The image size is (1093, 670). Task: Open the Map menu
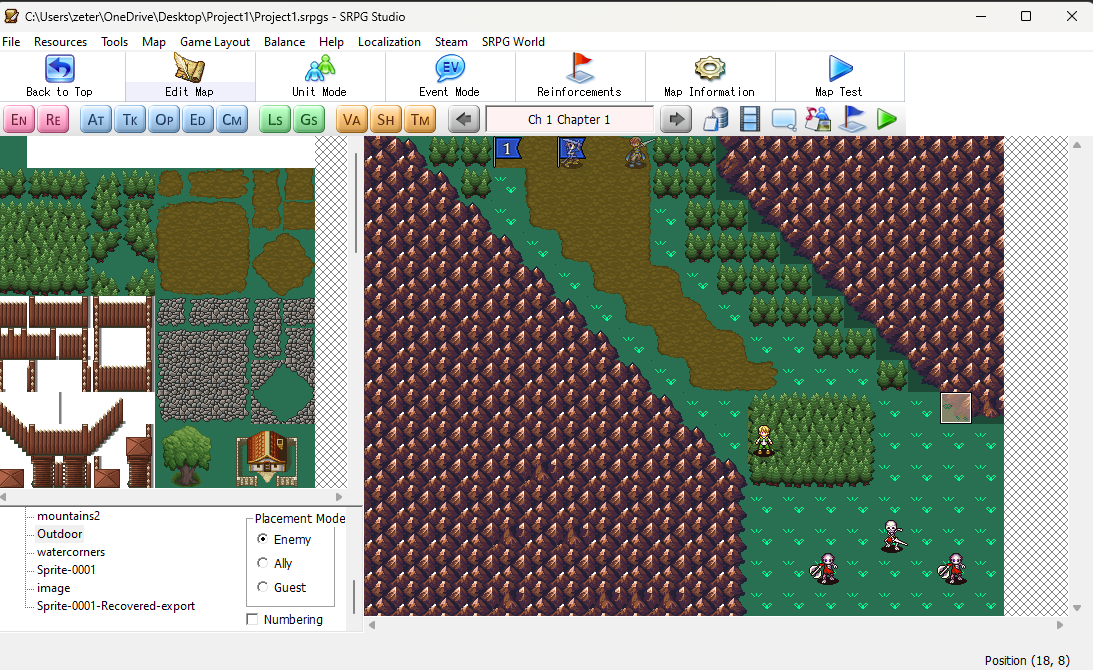click(154, 42)
